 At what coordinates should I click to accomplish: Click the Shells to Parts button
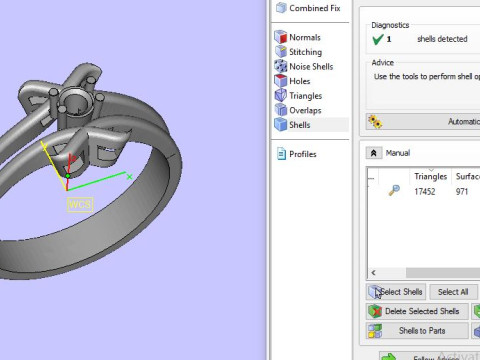[x=417, y=331]
